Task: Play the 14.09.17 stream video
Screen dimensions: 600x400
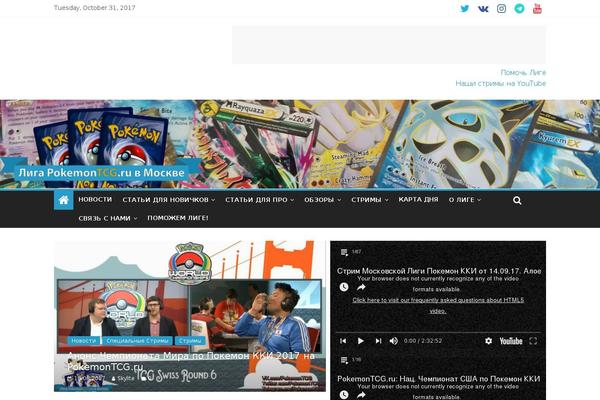Action: click(x=360, y=341)
